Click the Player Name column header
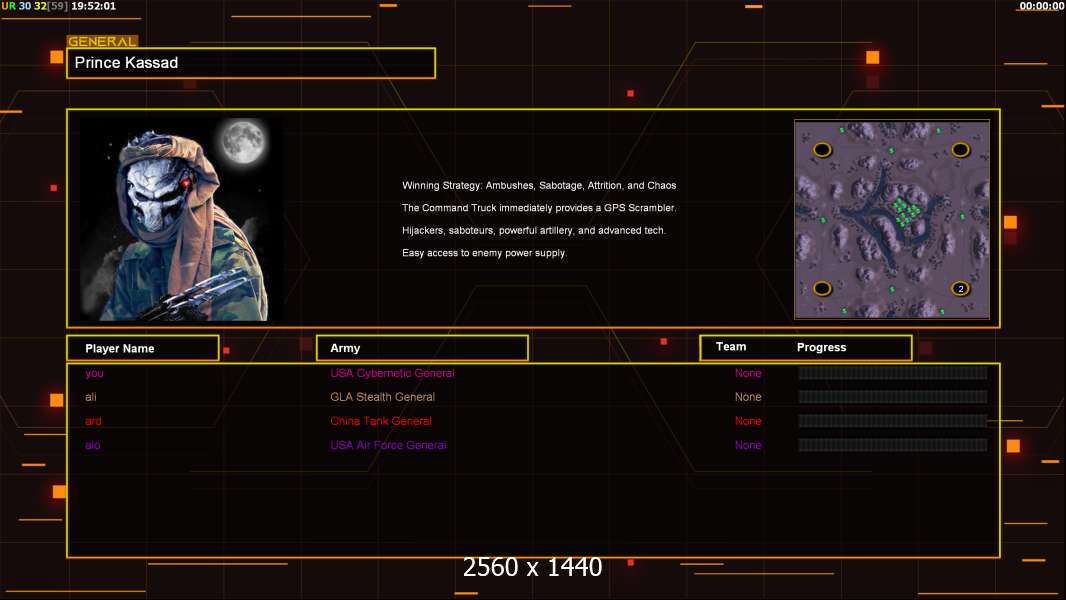Screen dimensions: 1066x600 pos(143,348)
